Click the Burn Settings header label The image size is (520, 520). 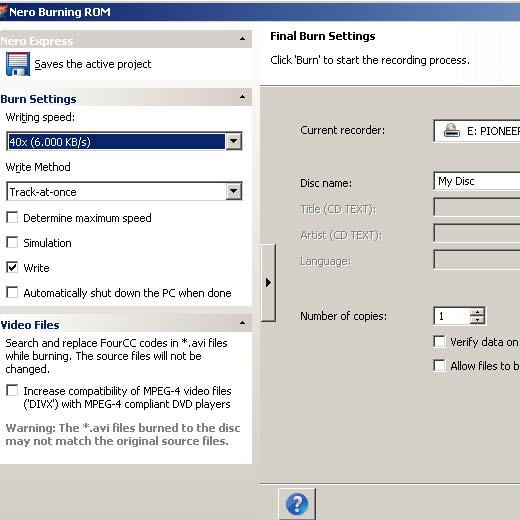pos(38,99)
